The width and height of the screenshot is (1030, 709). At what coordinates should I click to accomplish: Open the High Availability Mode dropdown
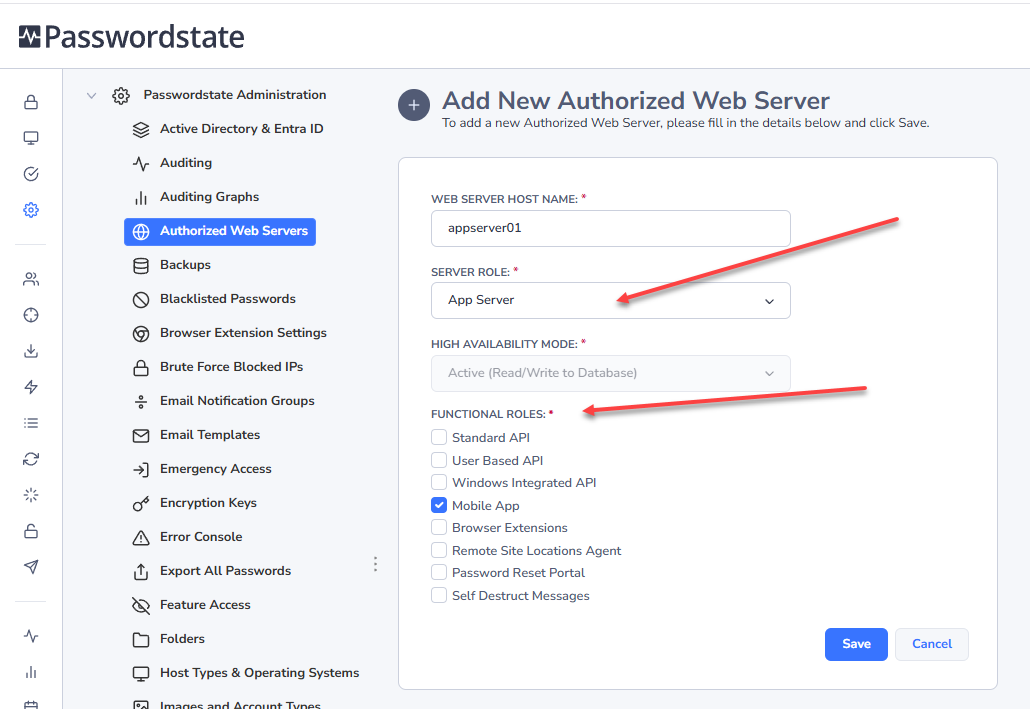610,373
